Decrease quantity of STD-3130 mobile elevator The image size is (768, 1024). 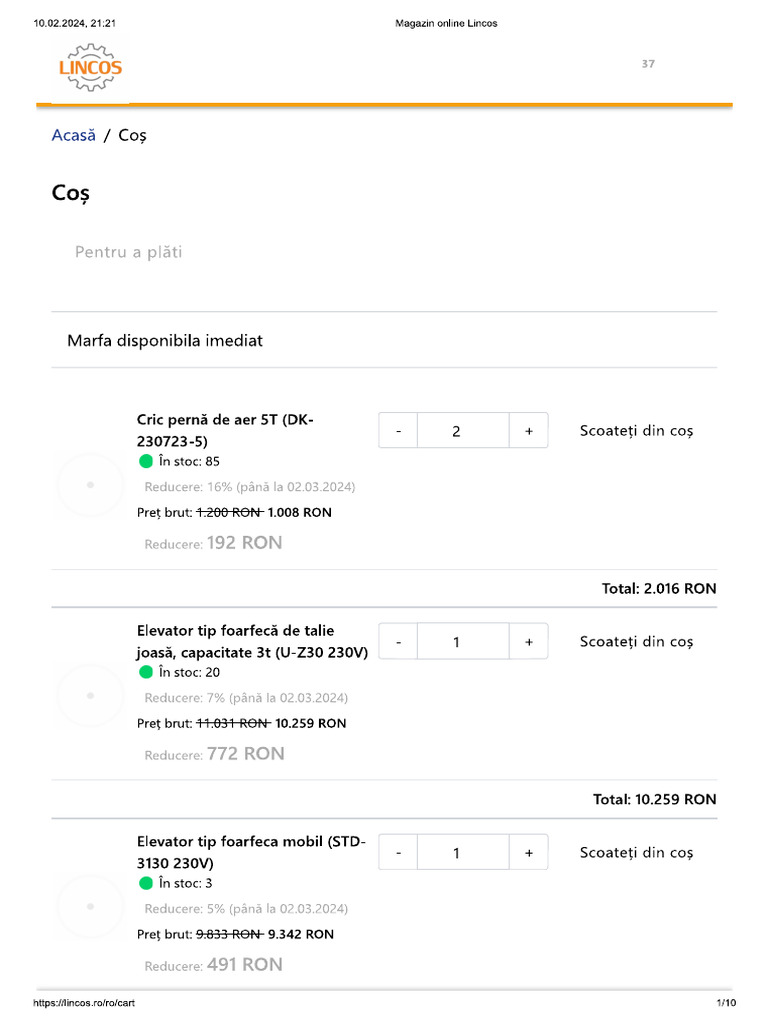pos(398,853)
